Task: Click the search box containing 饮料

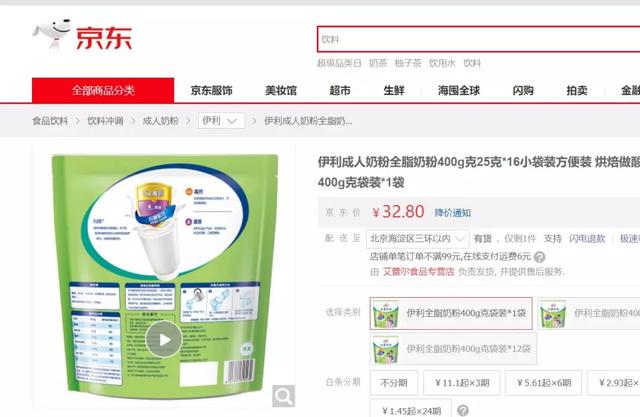Action: coord(478,39)
